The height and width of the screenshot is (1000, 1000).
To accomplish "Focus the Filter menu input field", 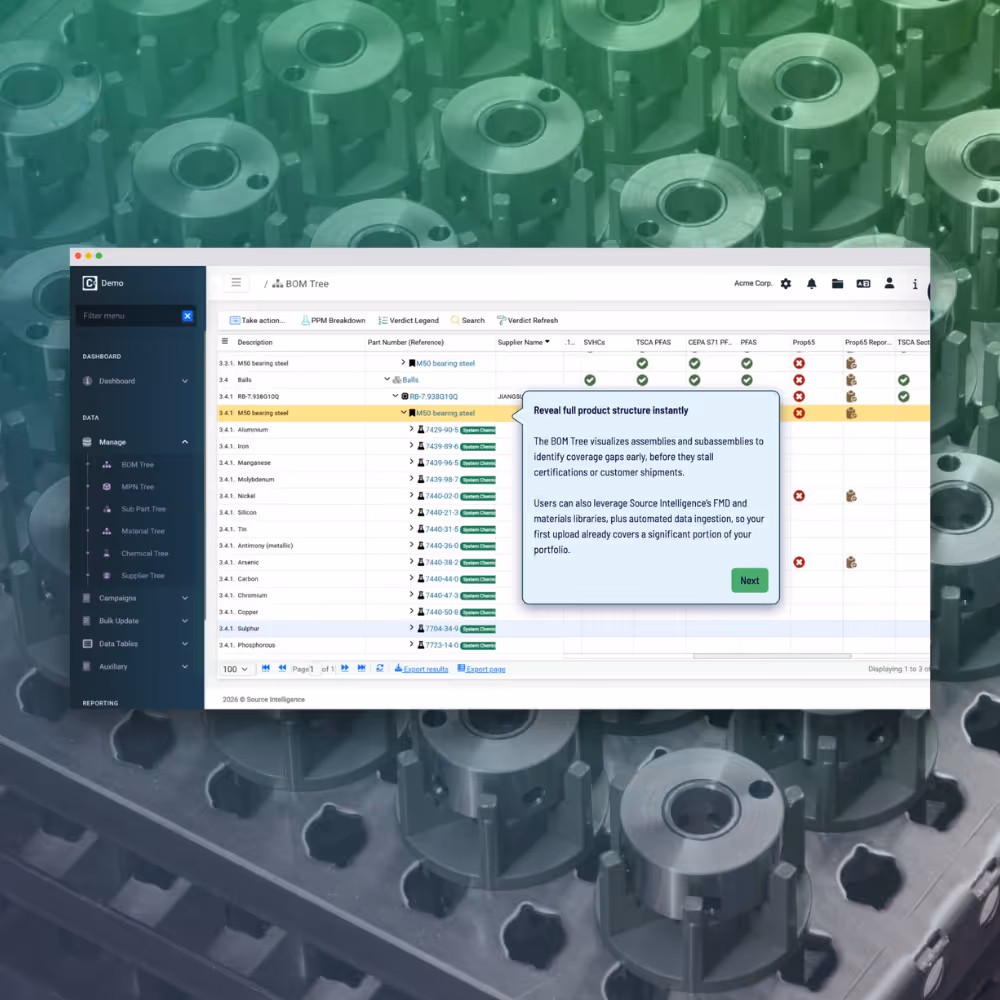I will [129, 316].
